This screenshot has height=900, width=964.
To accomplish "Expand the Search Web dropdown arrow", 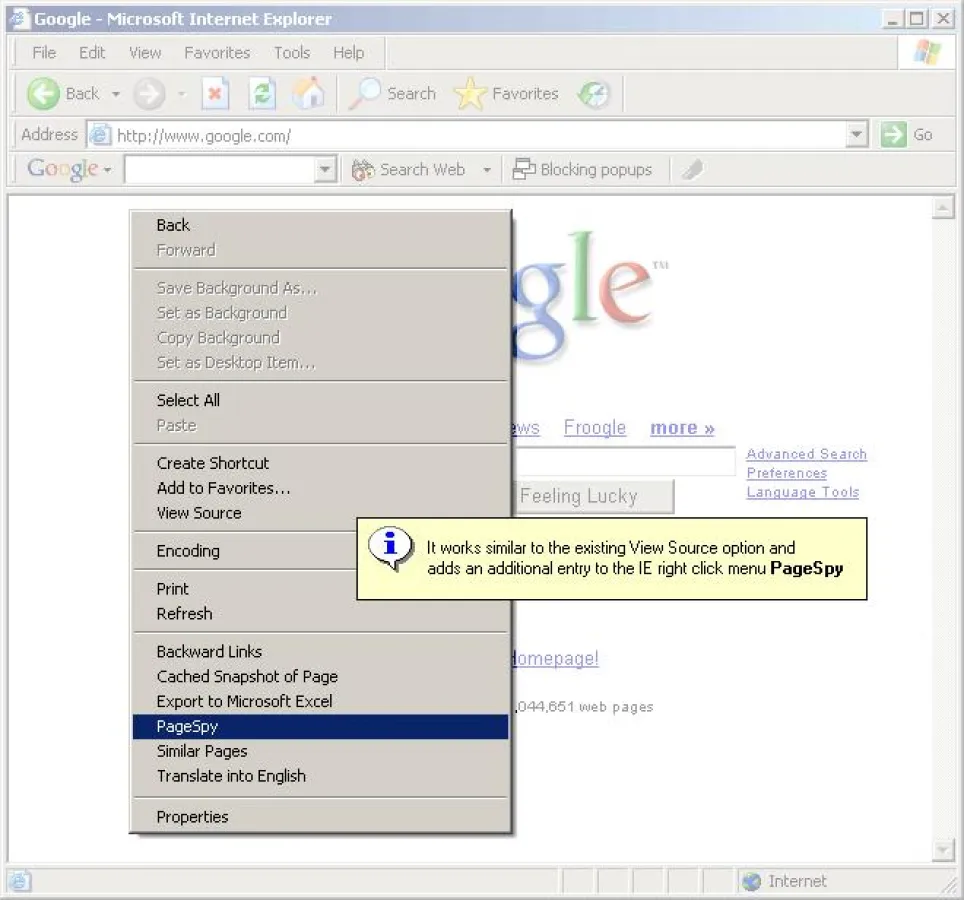I will 487,171.
